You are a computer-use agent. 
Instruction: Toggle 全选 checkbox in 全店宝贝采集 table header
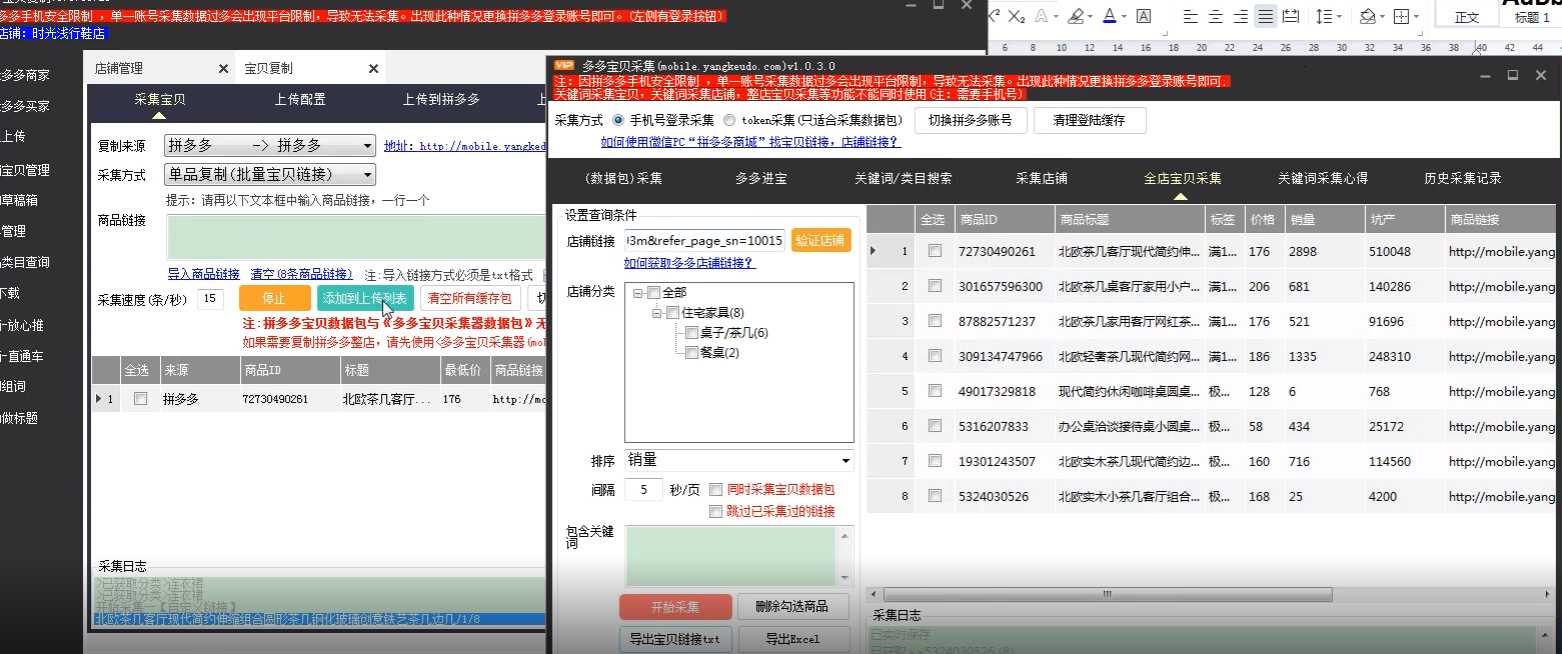[x=934, y=220]
